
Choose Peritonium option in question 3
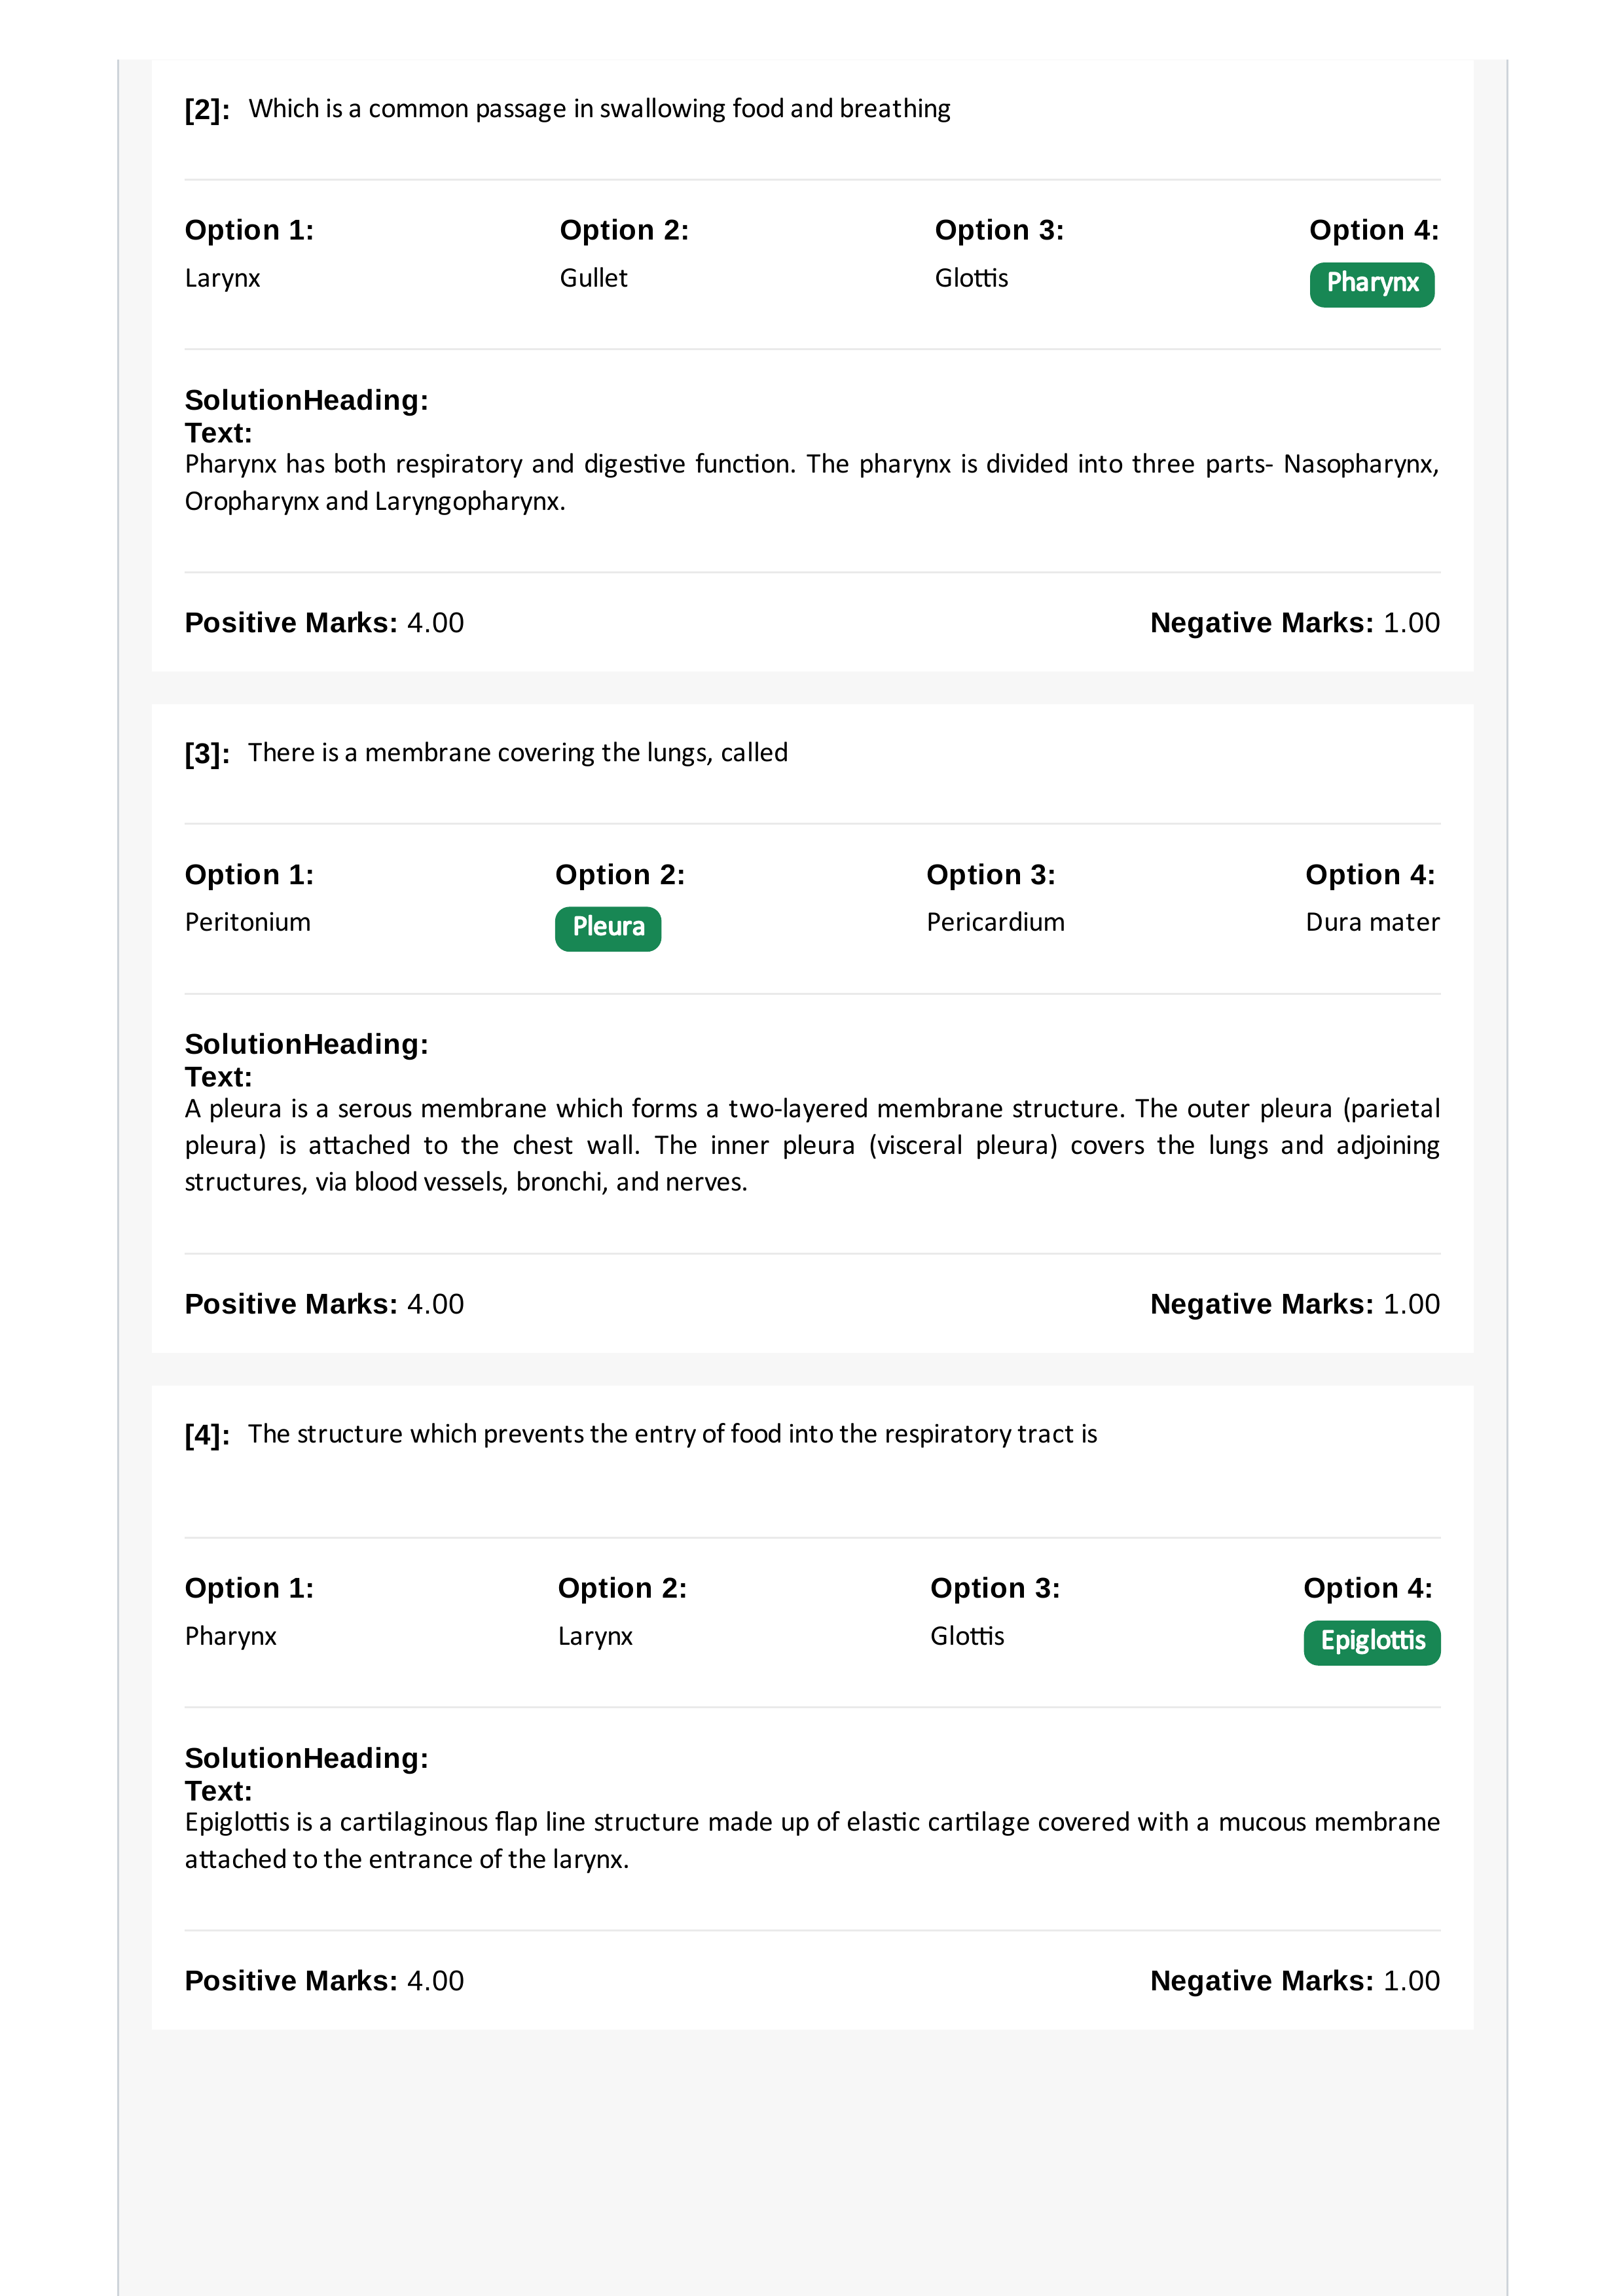coord(247,922)
